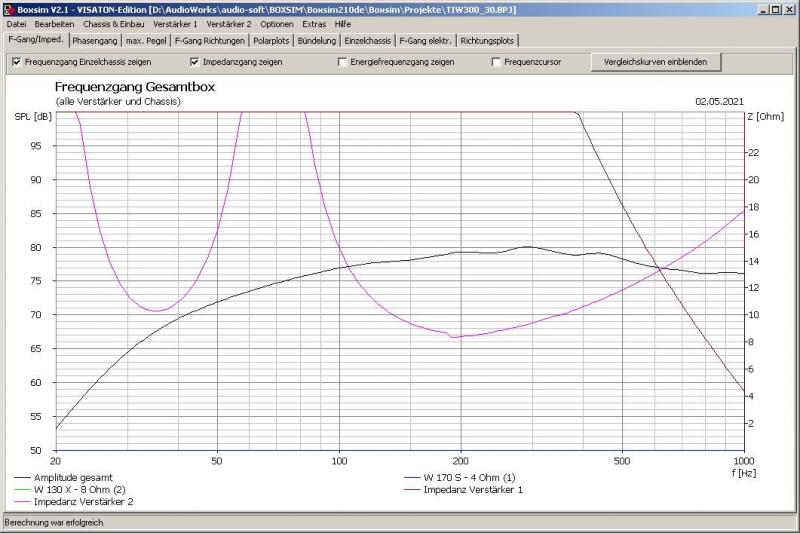Viewport: 800px width, 533px height.
Task: Open the Bearbeiten menu
Action: [x=54, y=23]
